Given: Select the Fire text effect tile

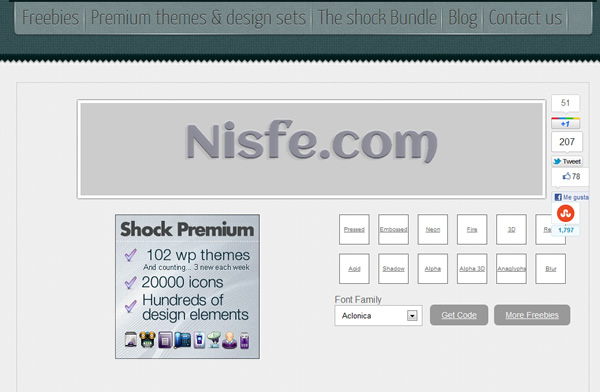Looking at the screenshot, I should click(472, 229).
